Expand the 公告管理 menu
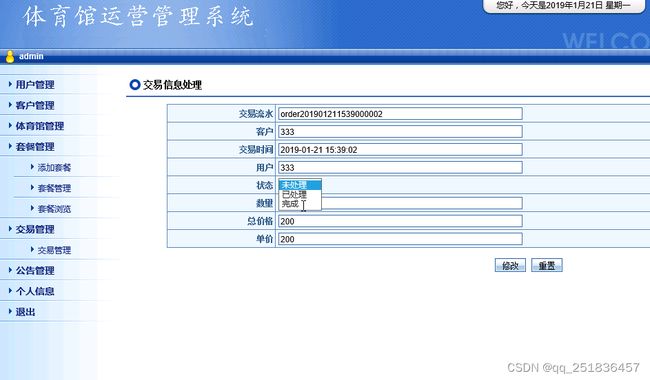This screenshot has width=650, height=380. 35,271
